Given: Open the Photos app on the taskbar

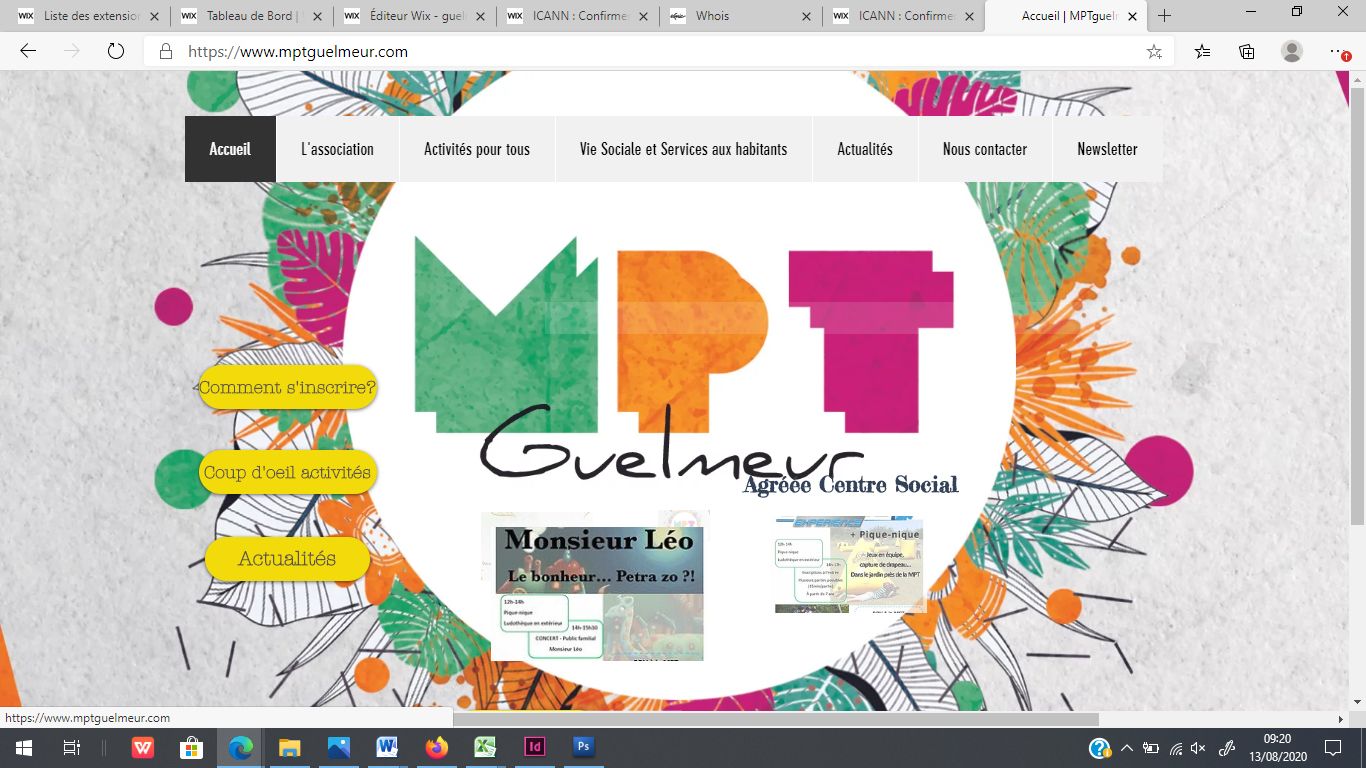Looking at the screenshot, I should coord(339,748).
